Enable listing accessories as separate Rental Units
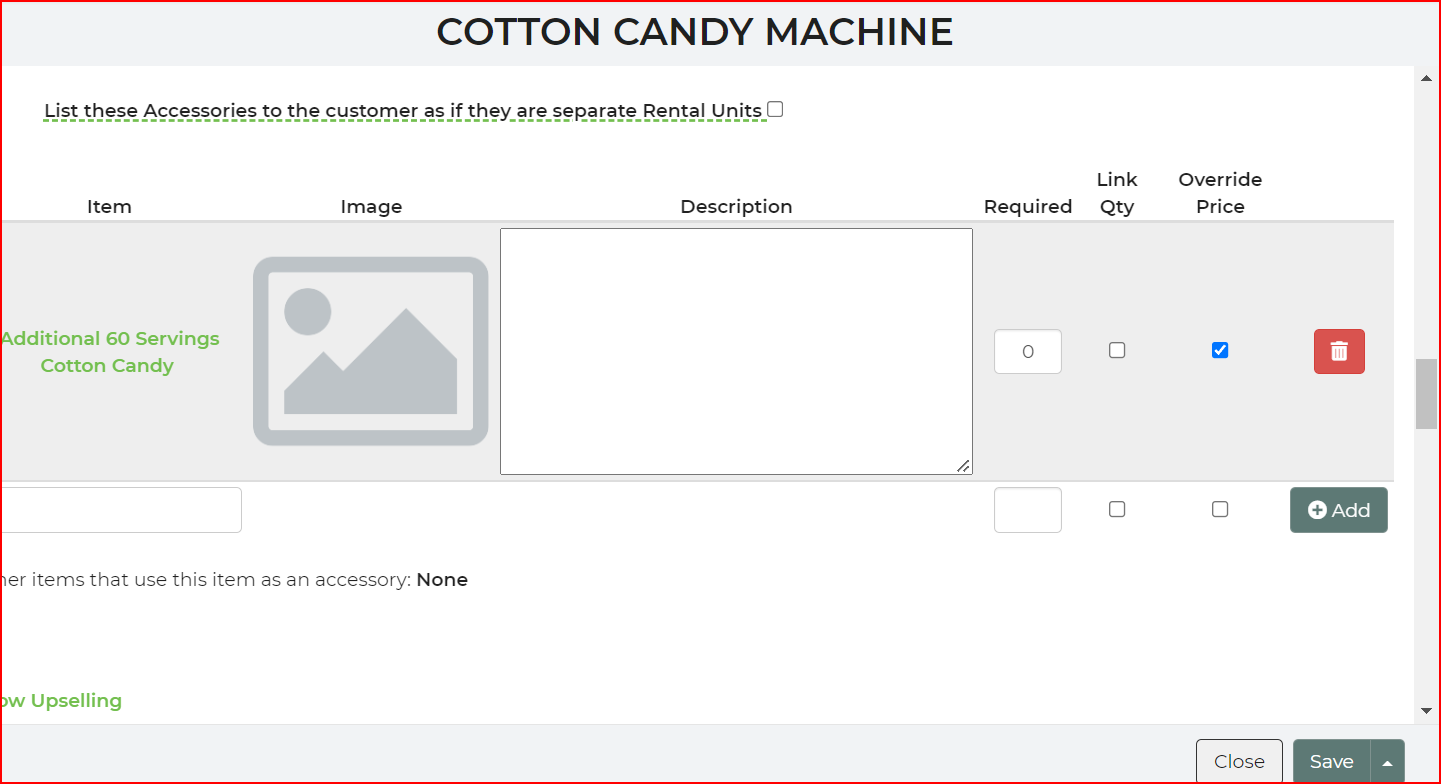The image size is (1441, 784). pyautogui.click(x=775, y=109)
